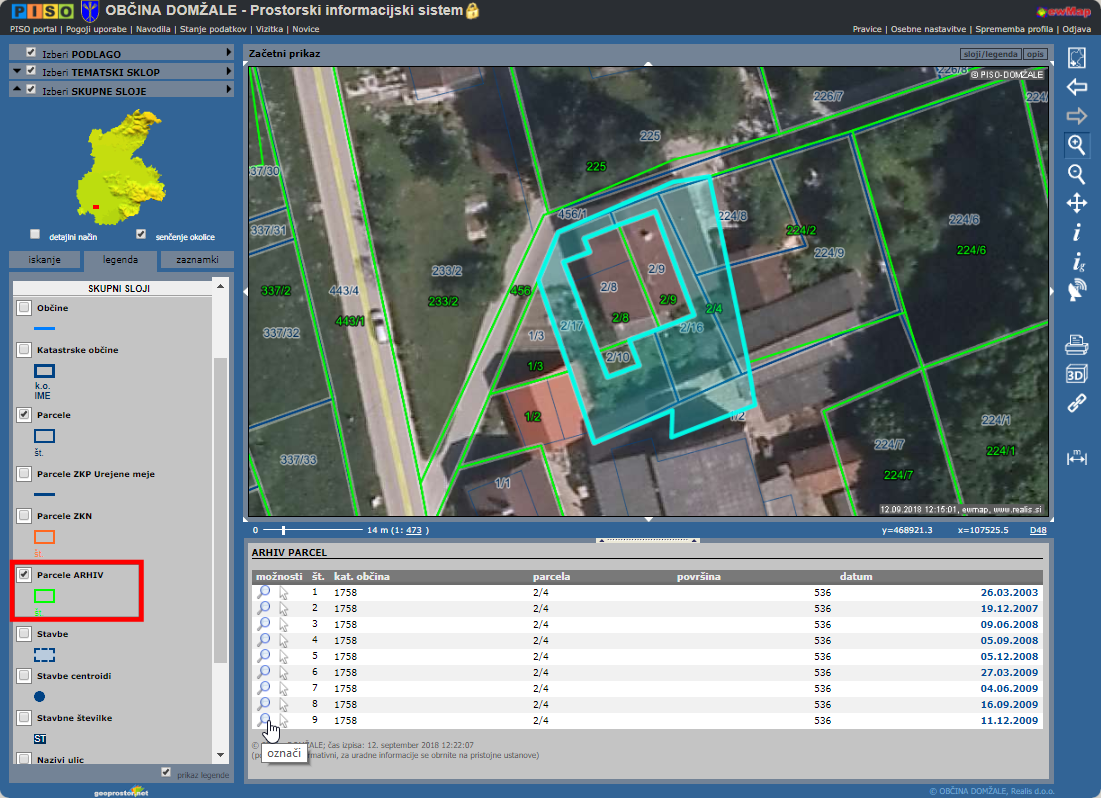Uncheck the Parcele ARHIV layer checkbox
The height and width of the screenshot is (798, 1101).
coord(25,575)
